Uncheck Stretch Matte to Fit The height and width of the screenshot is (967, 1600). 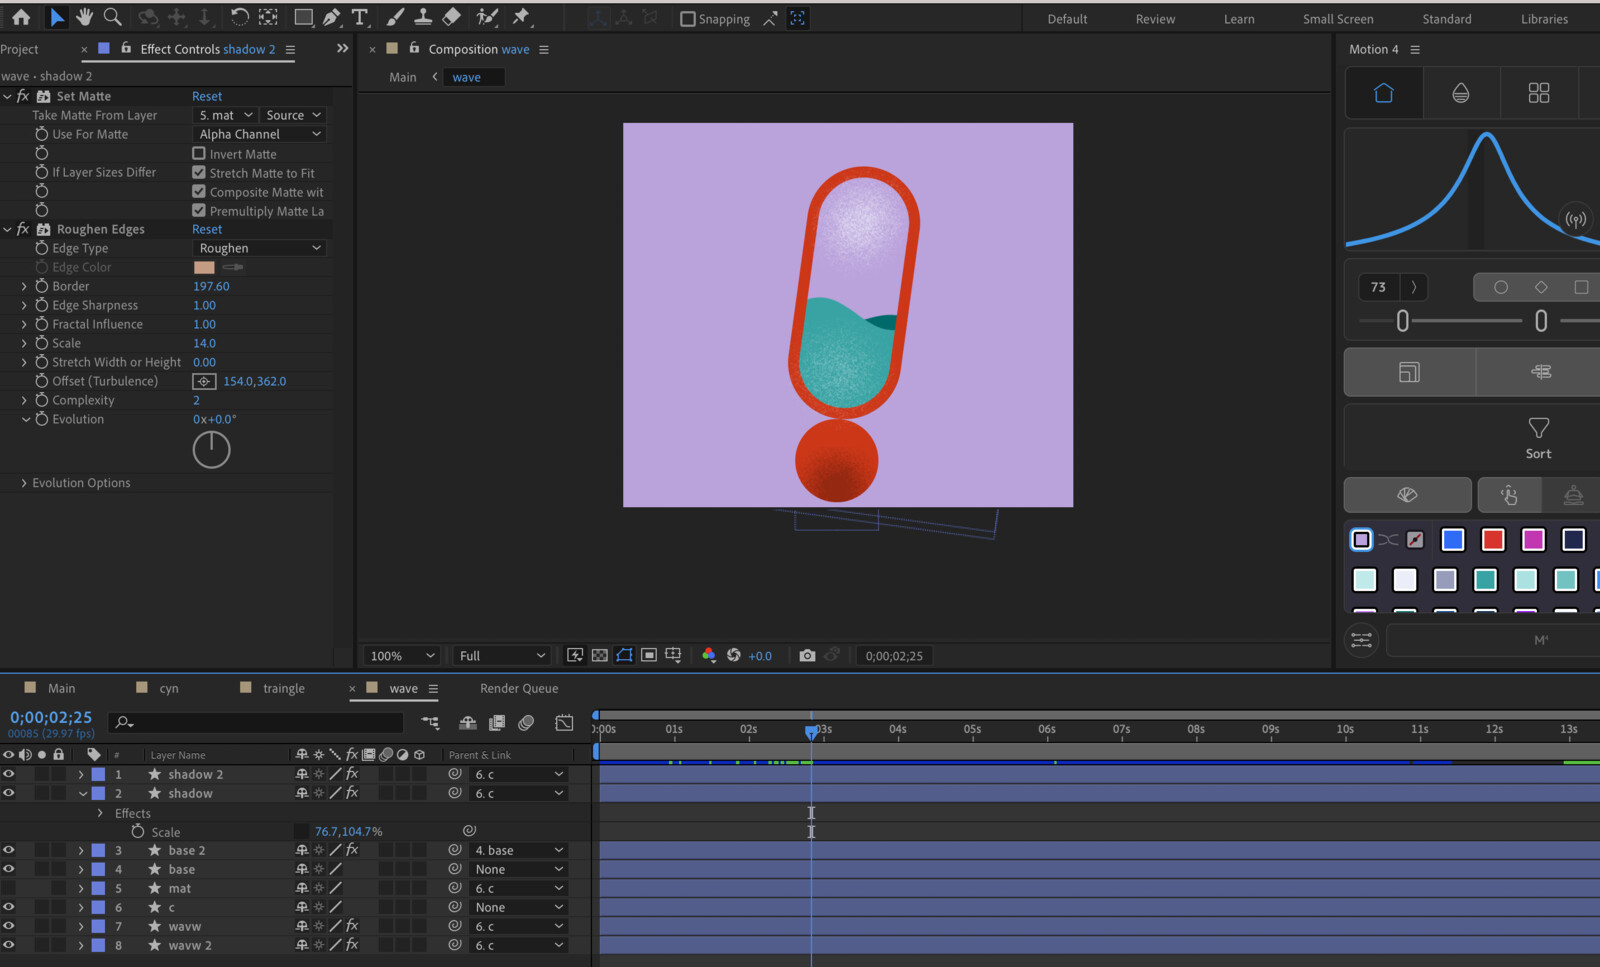(199, 173)
